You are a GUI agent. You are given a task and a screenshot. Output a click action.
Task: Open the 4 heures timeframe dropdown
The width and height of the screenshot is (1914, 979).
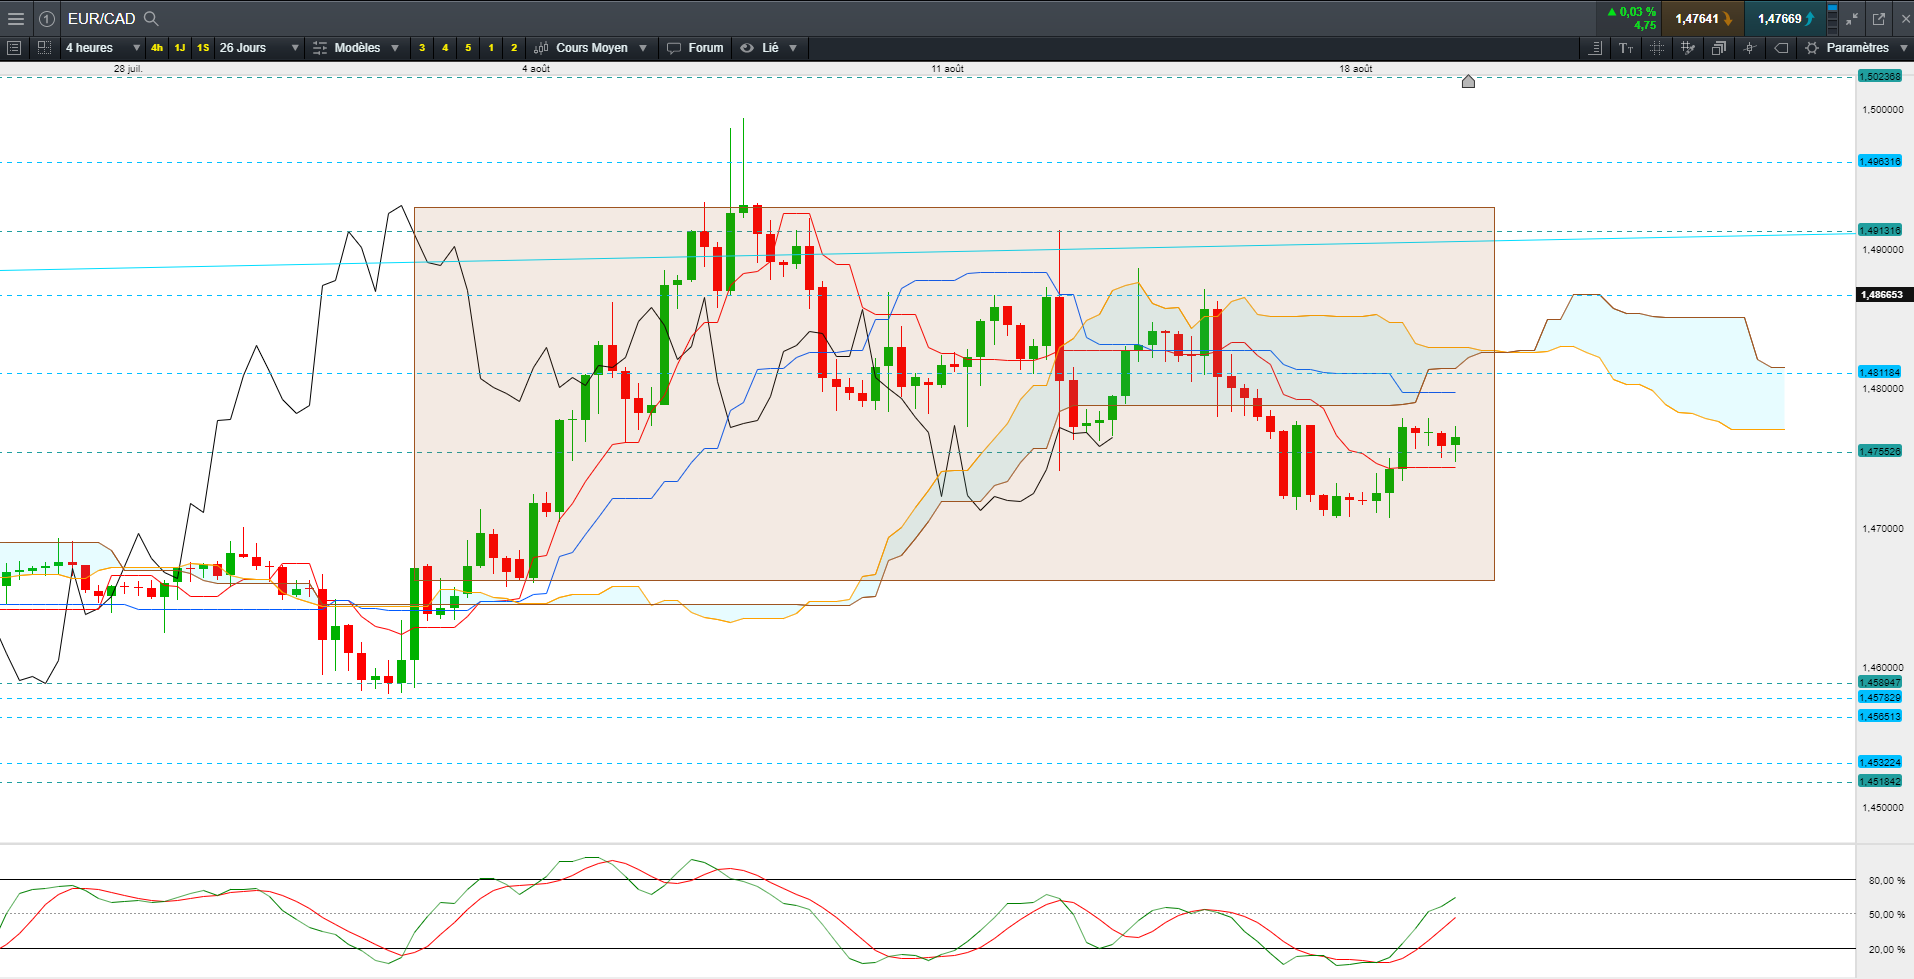click(x=102, y=48)
